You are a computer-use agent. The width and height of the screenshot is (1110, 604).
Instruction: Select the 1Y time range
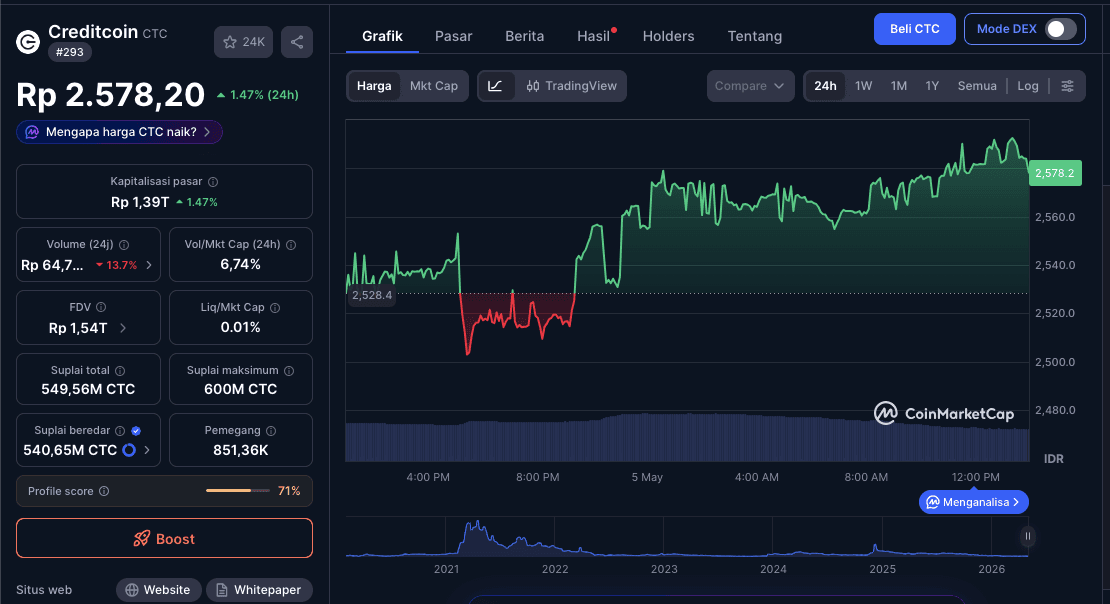tap(932, 86)
